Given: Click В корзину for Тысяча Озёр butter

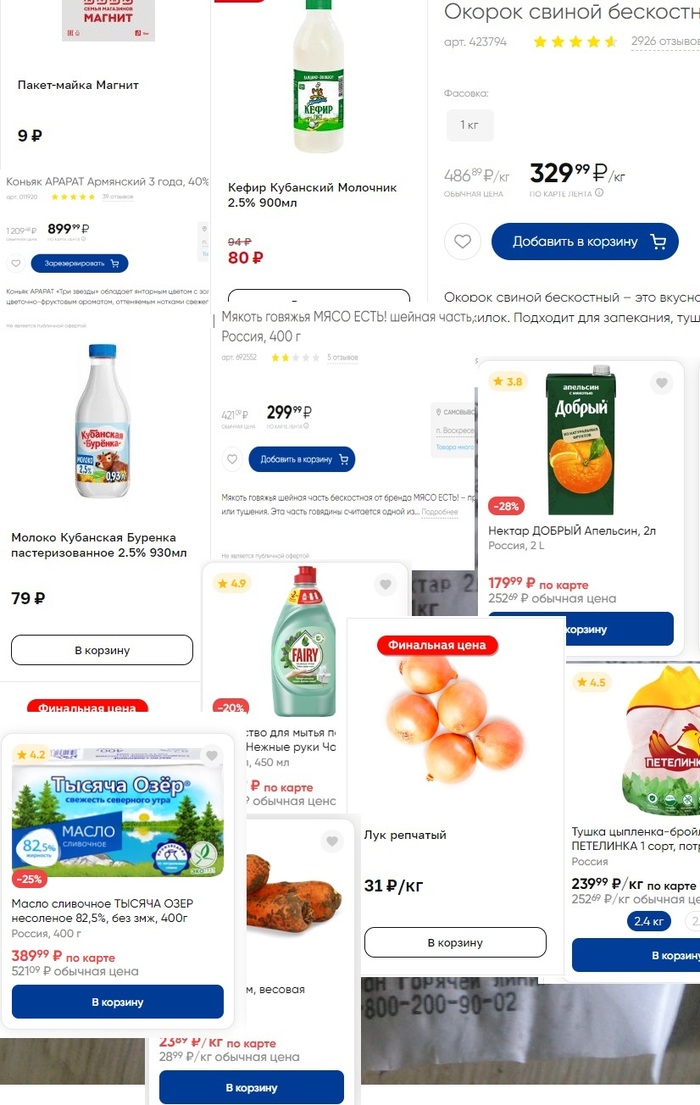Looking at the screenshot, I should pyautogui.click(x=118, y=1001).
